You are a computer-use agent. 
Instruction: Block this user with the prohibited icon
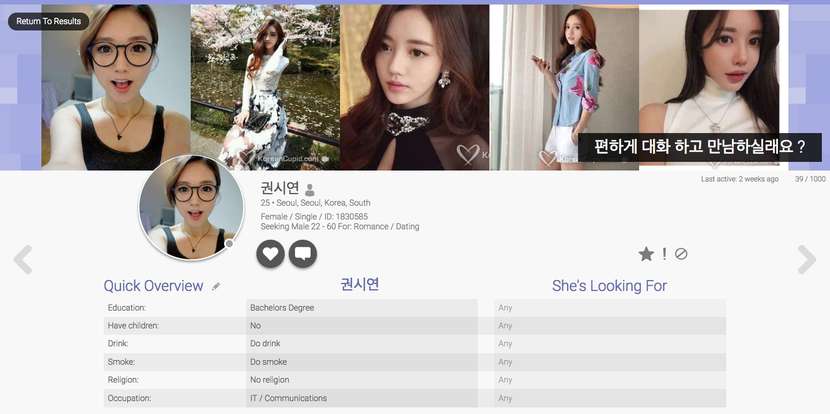pos(681,254)
